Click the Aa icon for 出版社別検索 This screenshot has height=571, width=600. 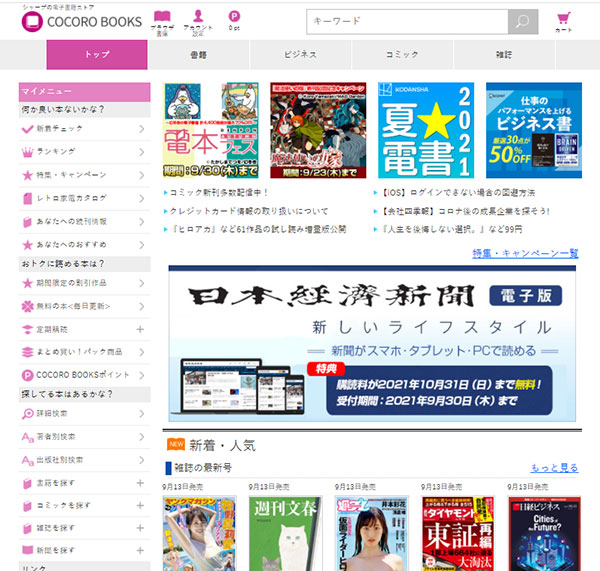[x=28, y=460]
